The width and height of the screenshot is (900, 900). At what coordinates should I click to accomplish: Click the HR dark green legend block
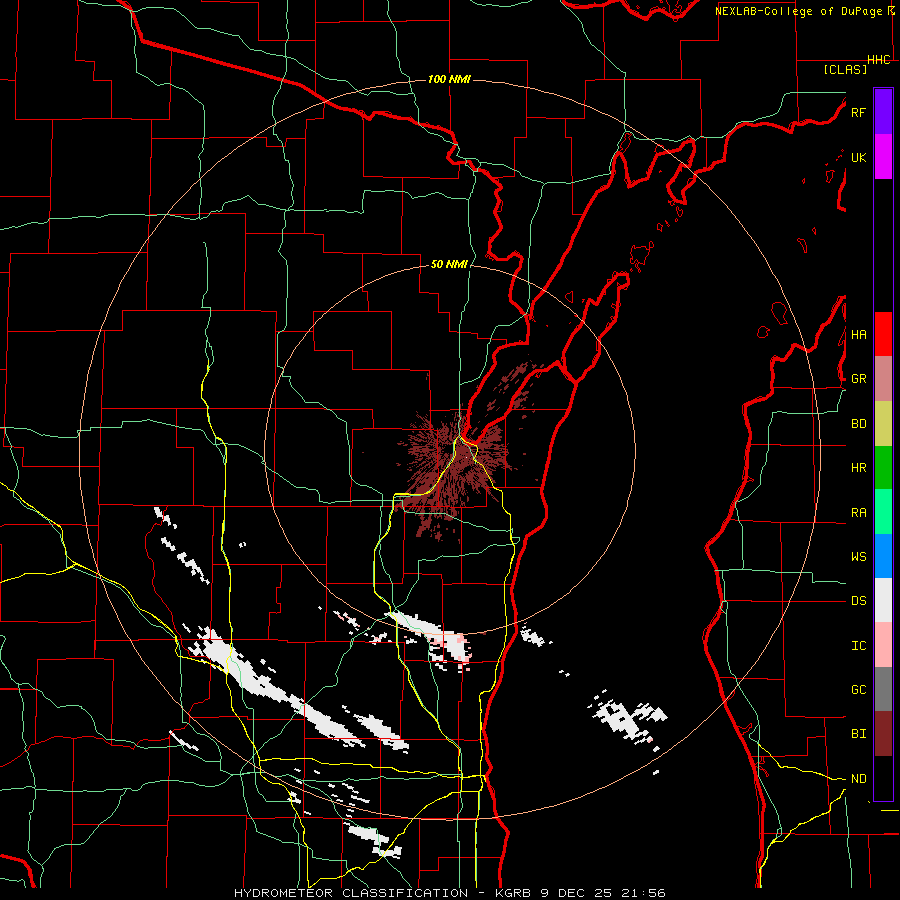pyautogui.click(x=883, y=468)
